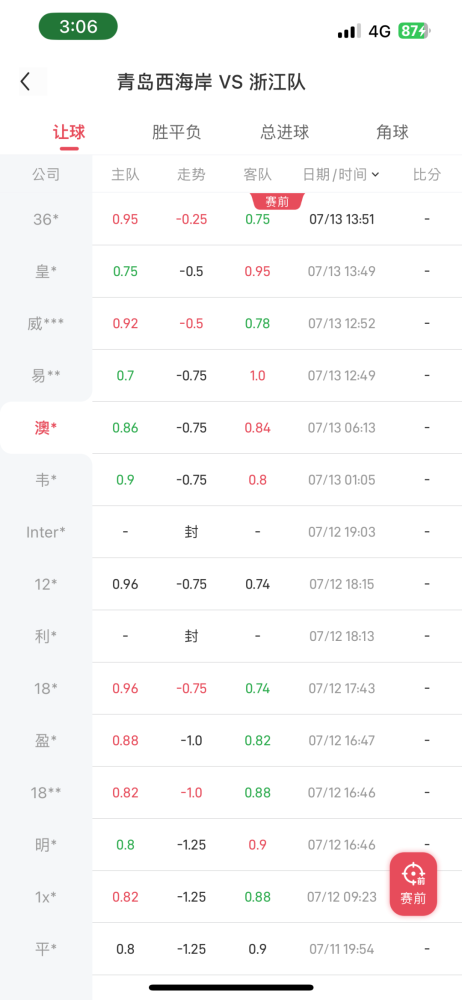Tap the back arrow icon
Image resolution: width=462 pixels, height=1000 pixels.
tap(26, 82)
